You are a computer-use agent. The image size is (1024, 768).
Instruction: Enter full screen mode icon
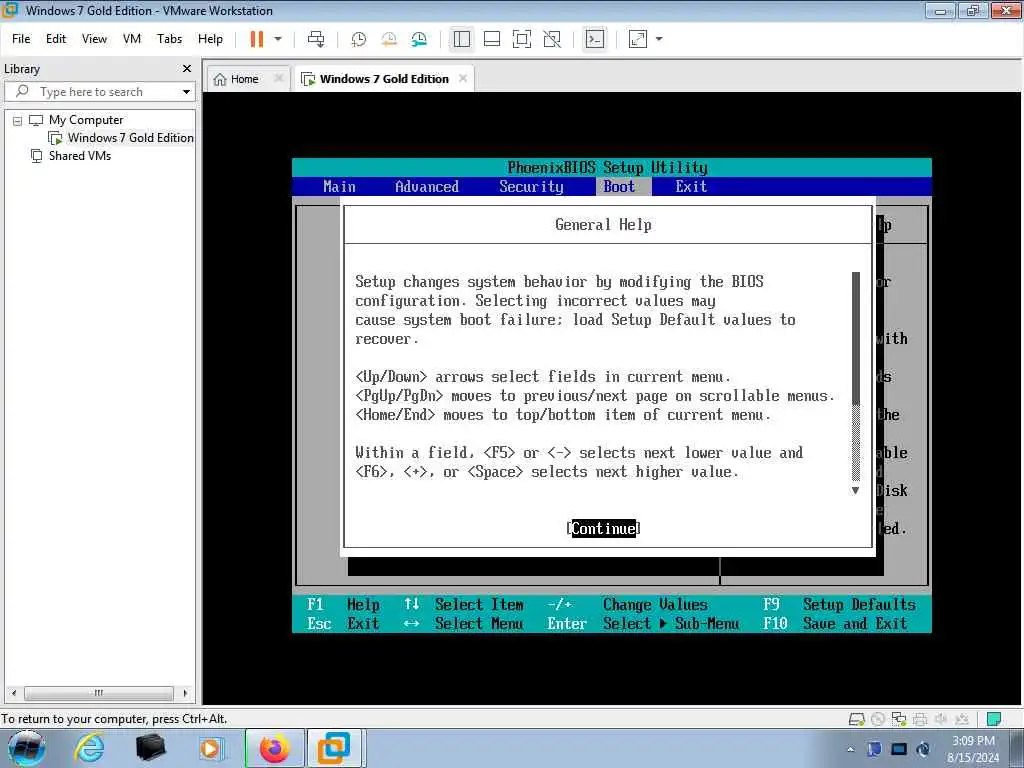click(522, 39)
